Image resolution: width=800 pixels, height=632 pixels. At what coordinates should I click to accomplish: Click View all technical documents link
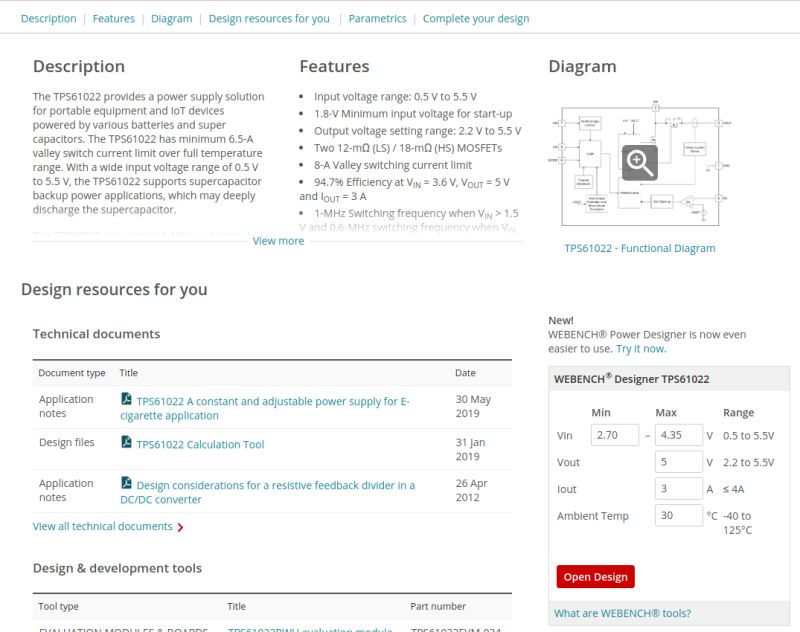coord(103,526)
